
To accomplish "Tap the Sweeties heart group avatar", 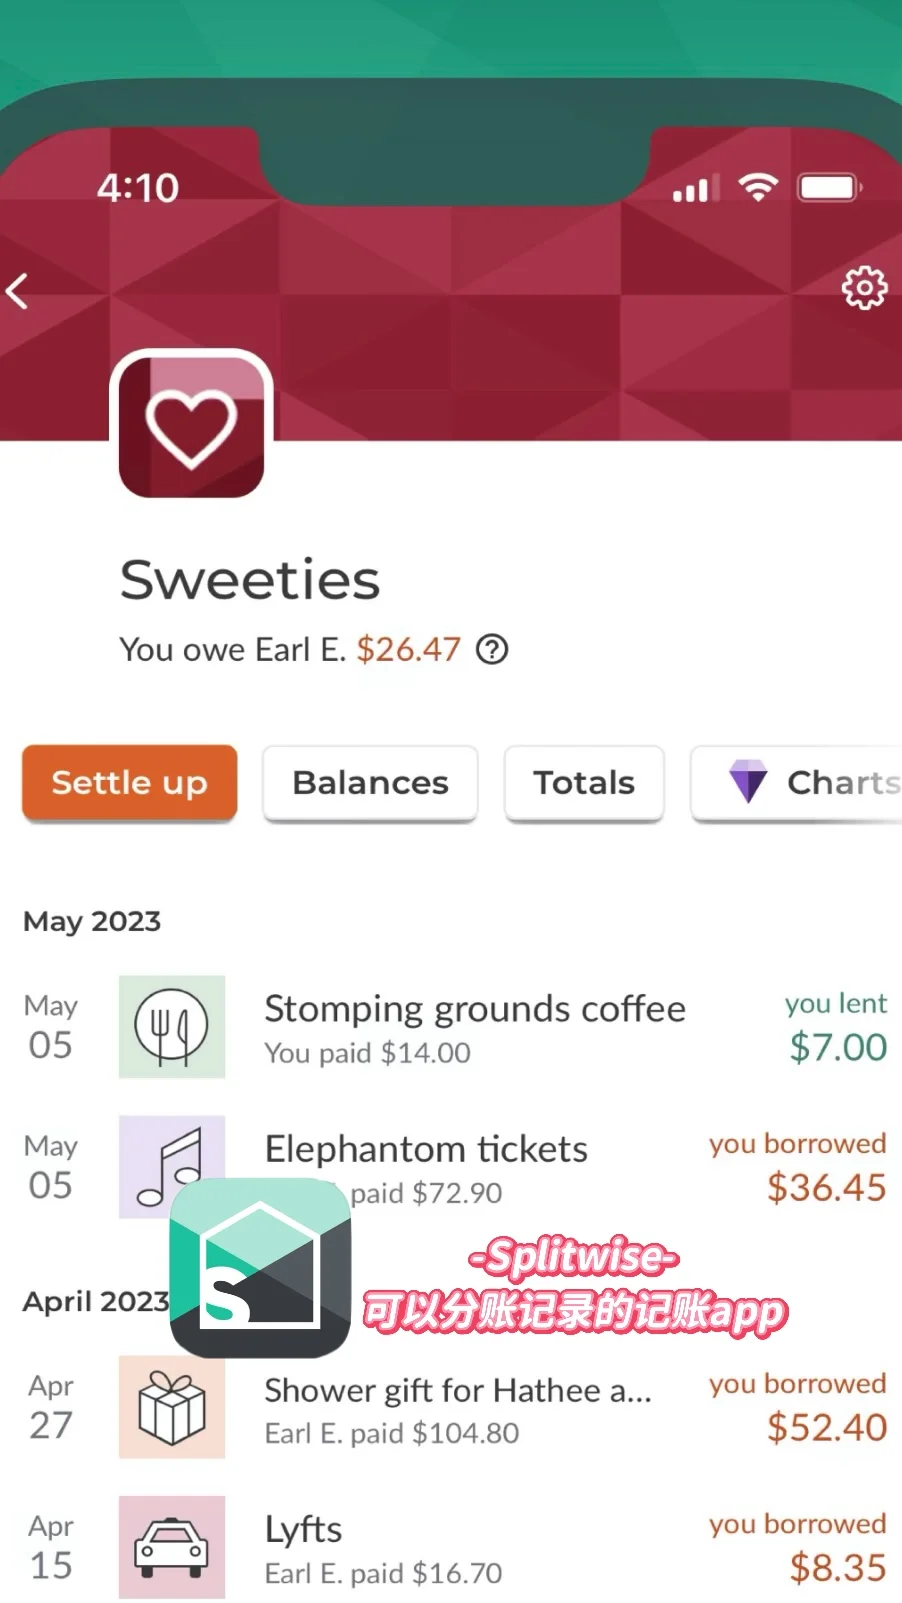I will click(x=191, y=426).
